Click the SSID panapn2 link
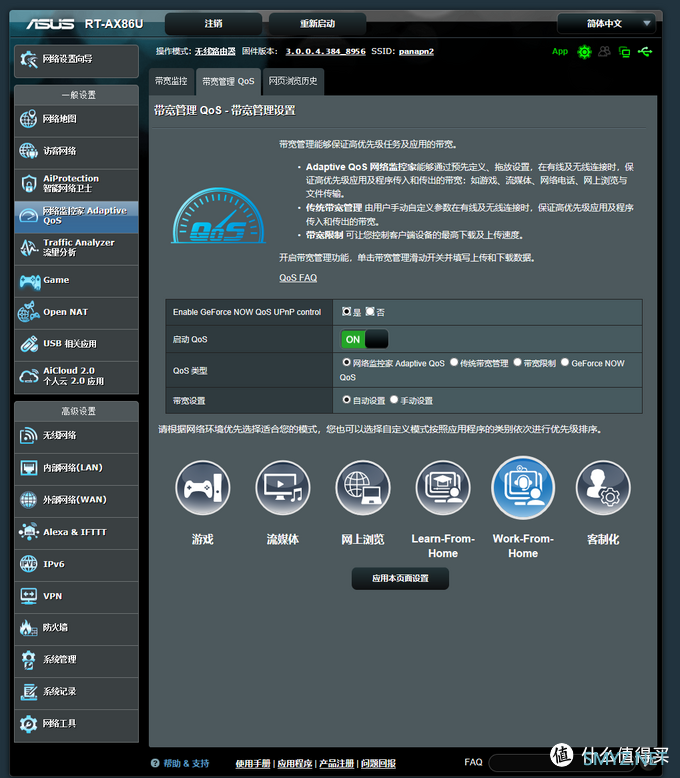The image size is (680, 778). [x=416, y=51]
